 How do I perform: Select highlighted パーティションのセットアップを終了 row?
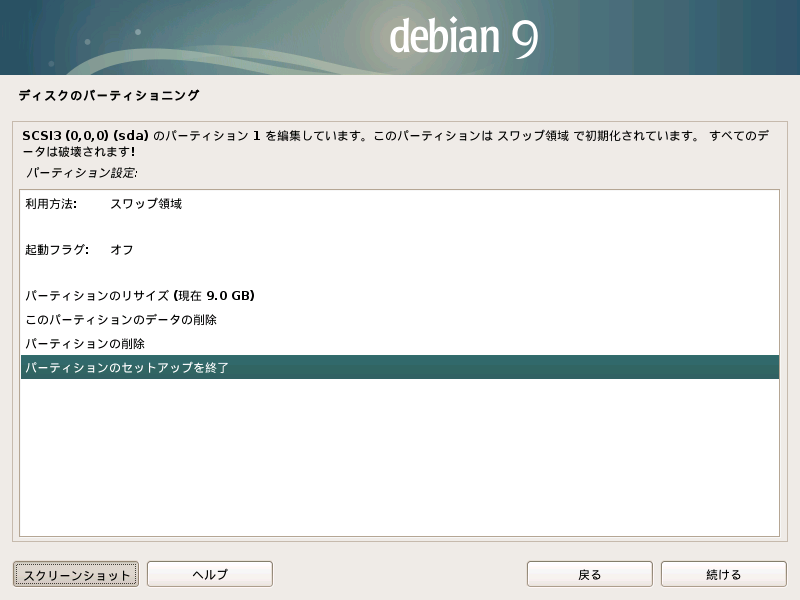[127, 368]
